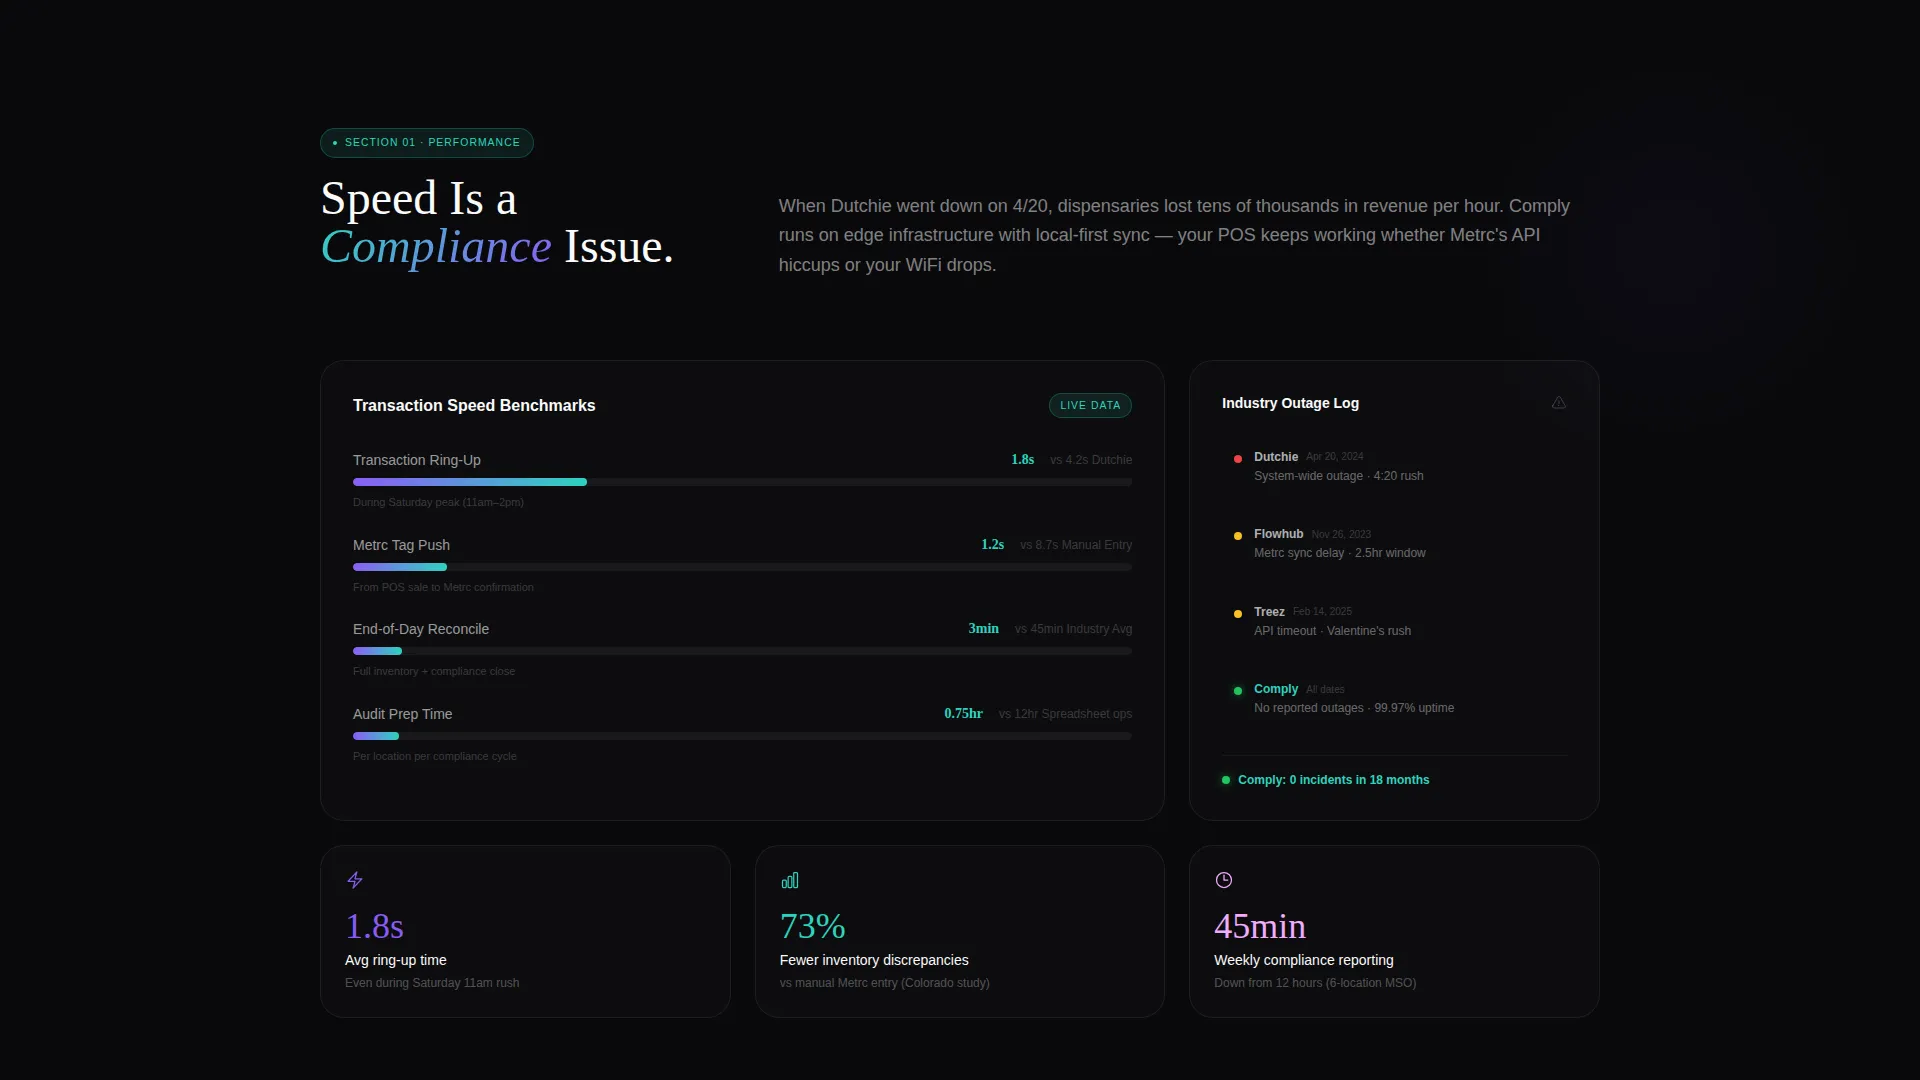Click the yellow status dot beside Treez
Viewport: 1920px width, 1080px height.
coord(1238,614)
